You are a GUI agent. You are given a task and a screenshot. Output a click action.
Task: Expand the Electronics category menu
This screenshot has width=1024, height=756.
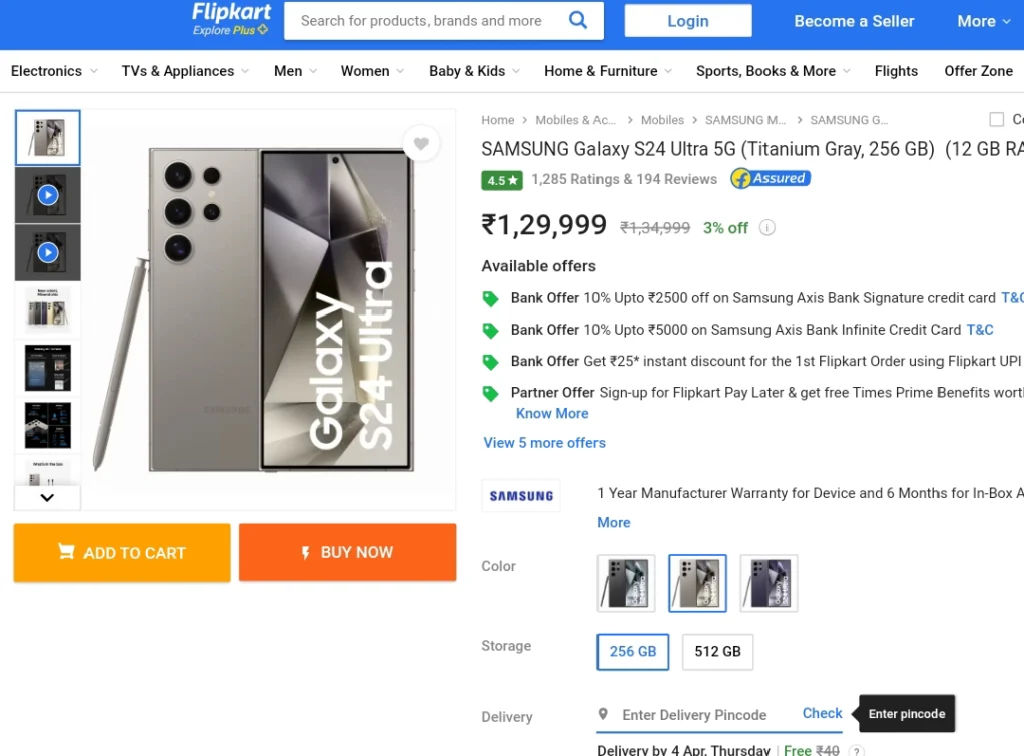point(54,71)
